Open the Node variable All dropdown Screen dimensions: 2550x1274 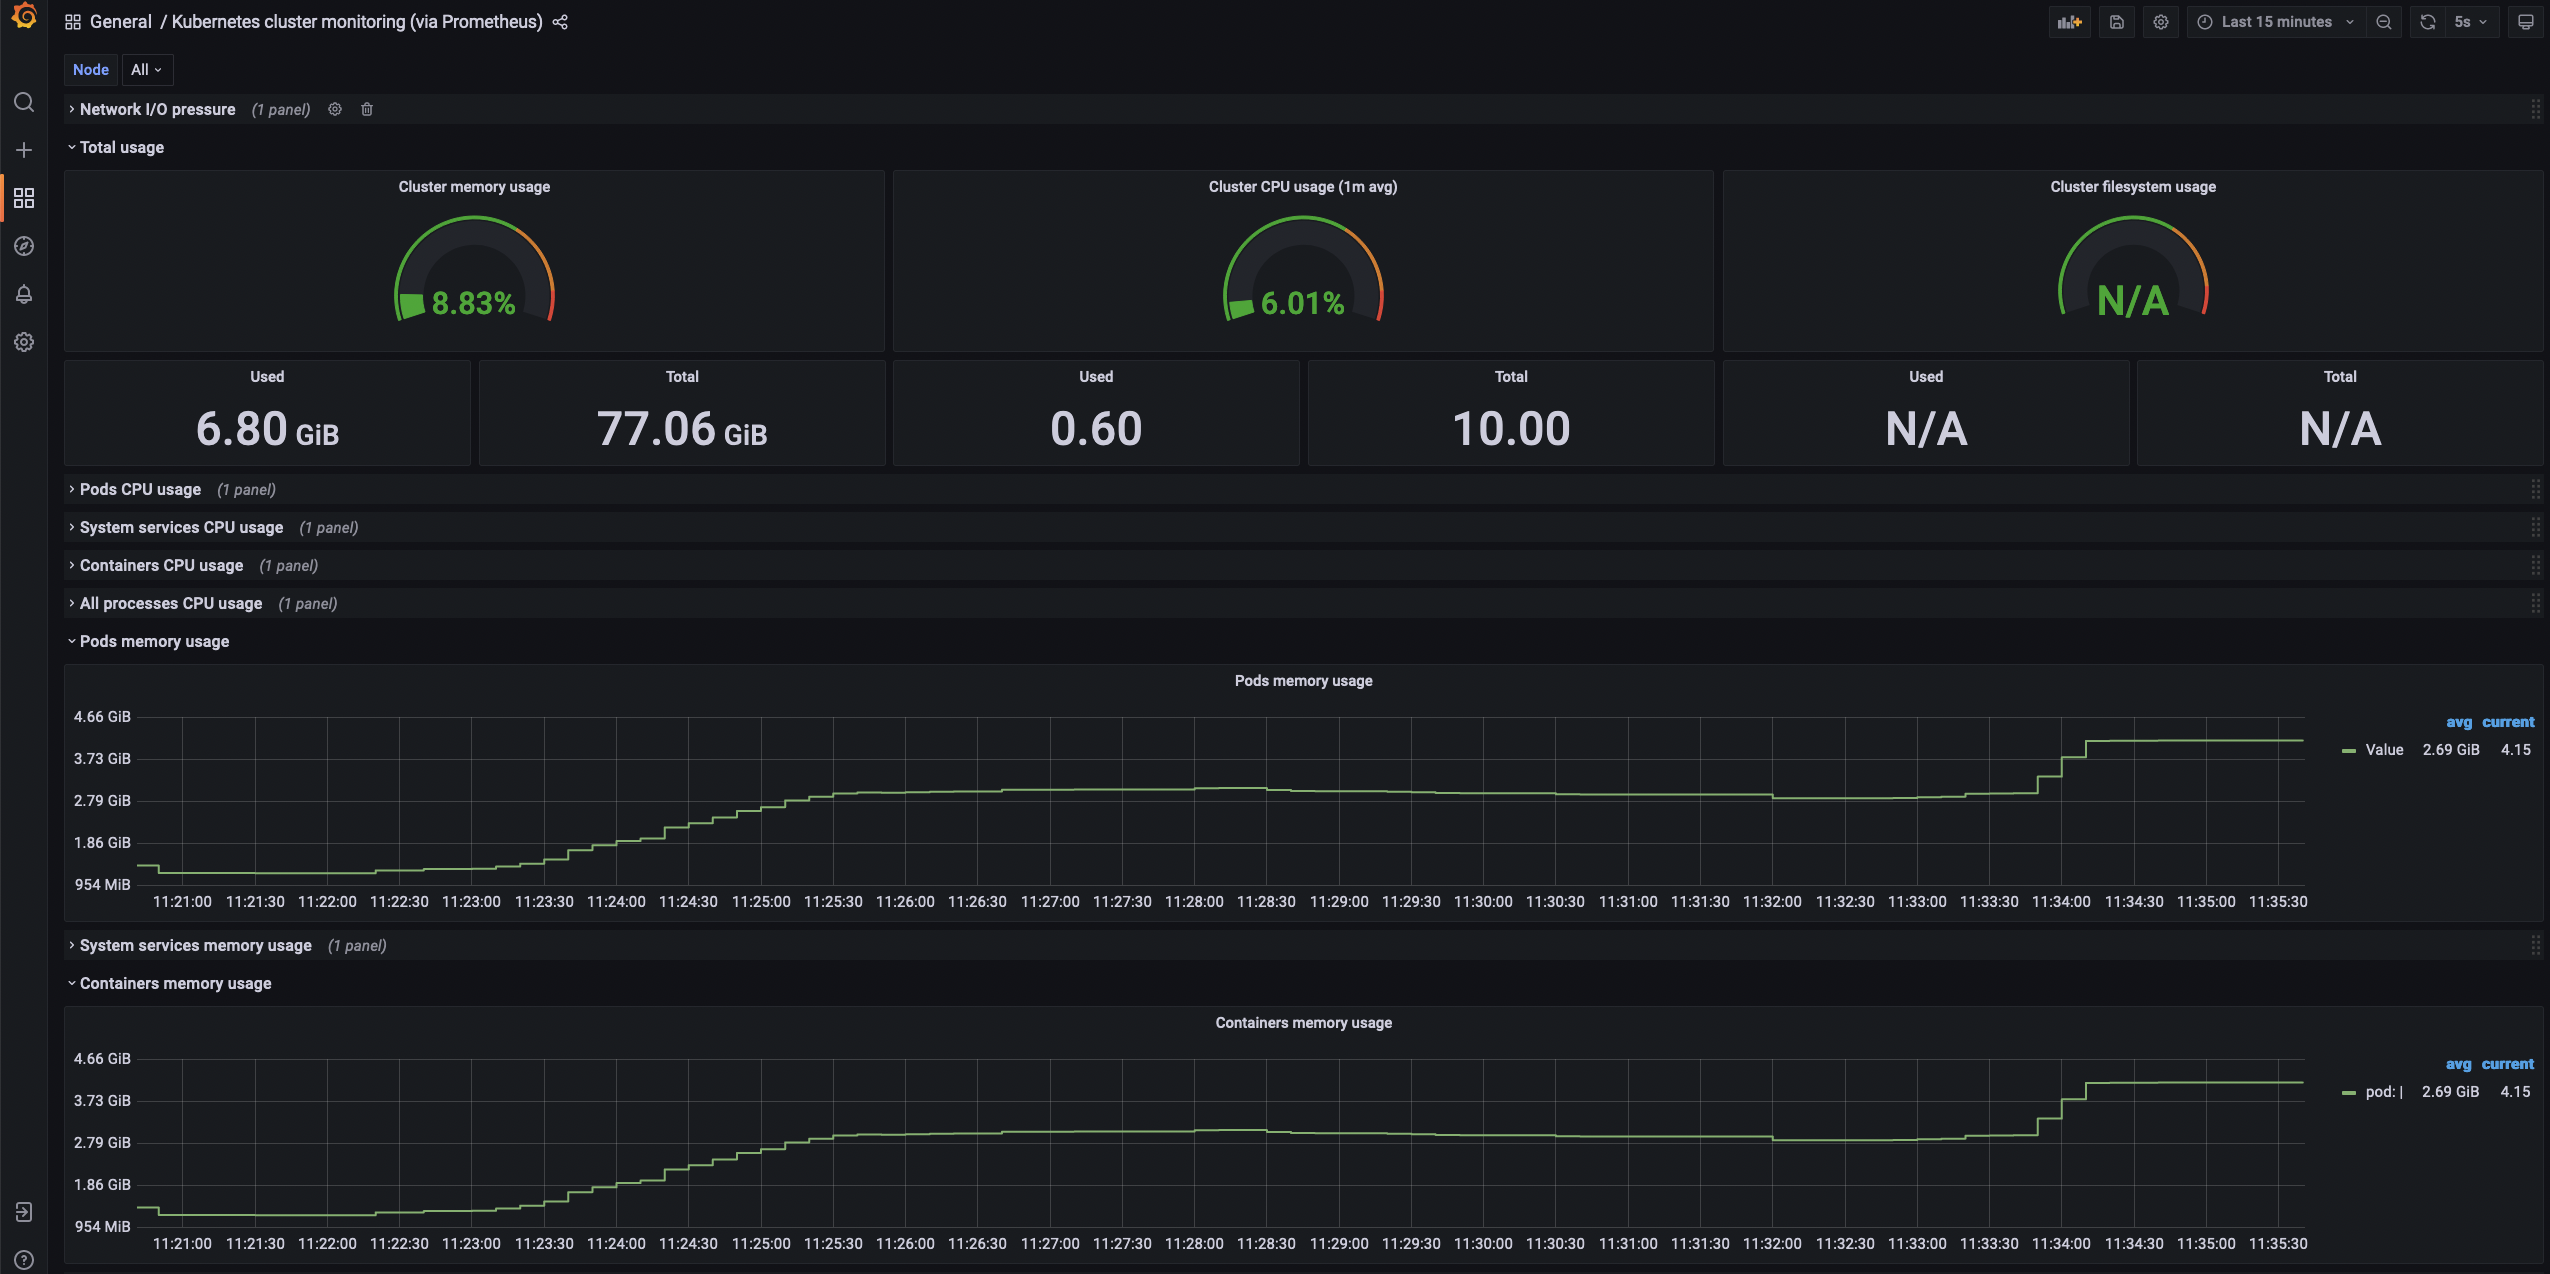point(147,70)
